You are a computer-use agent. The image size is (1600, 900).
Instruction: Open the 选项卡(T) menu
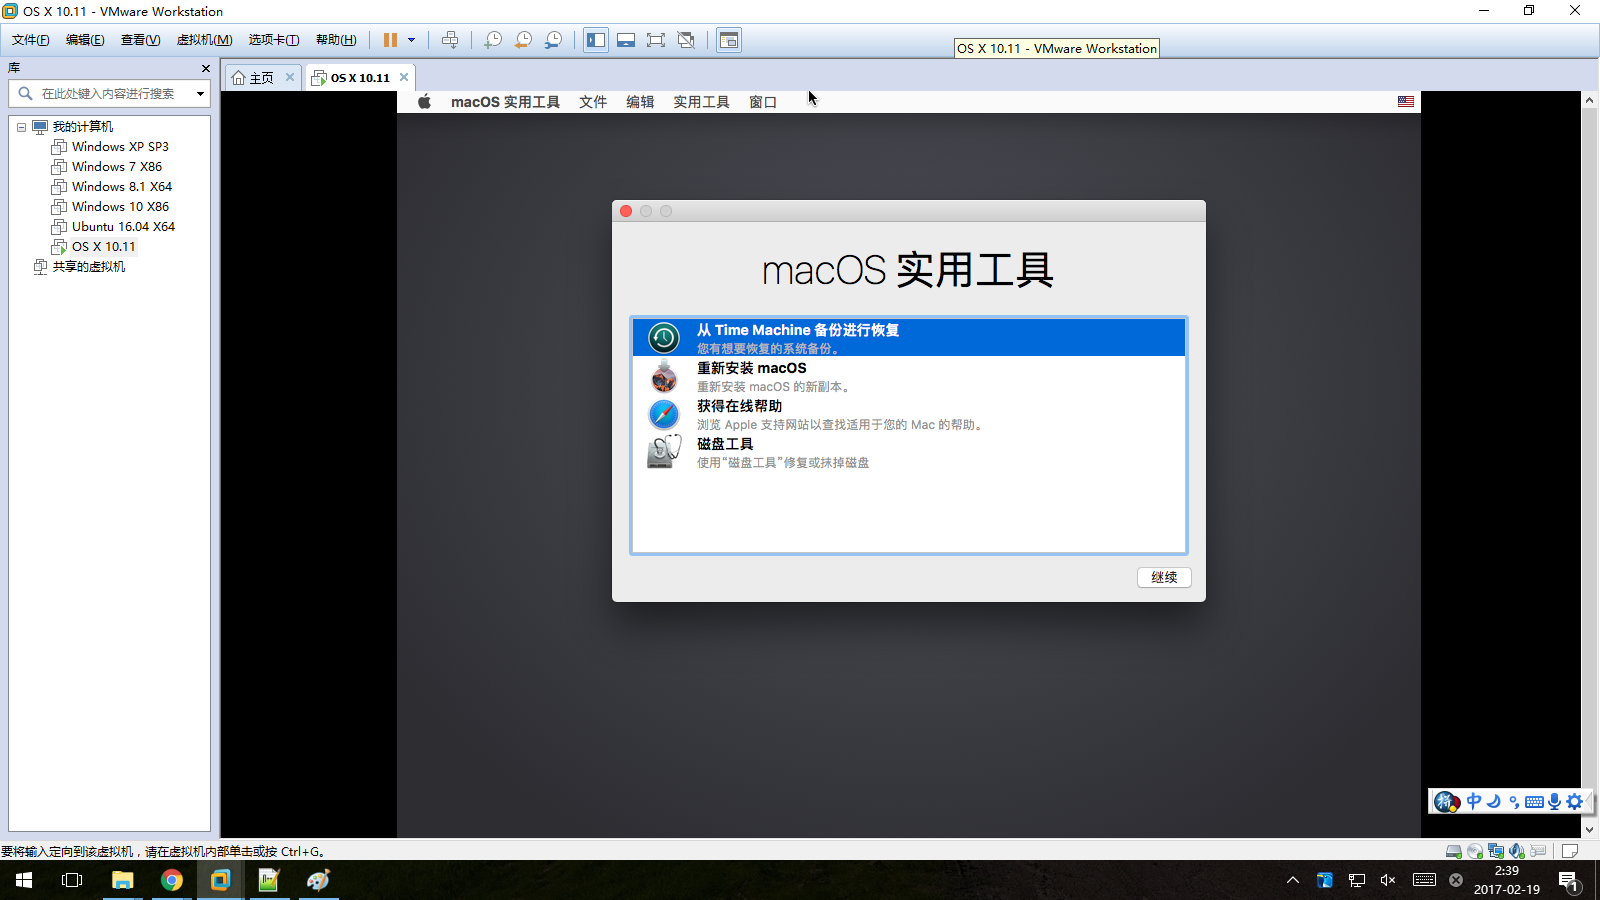point(273,40)
